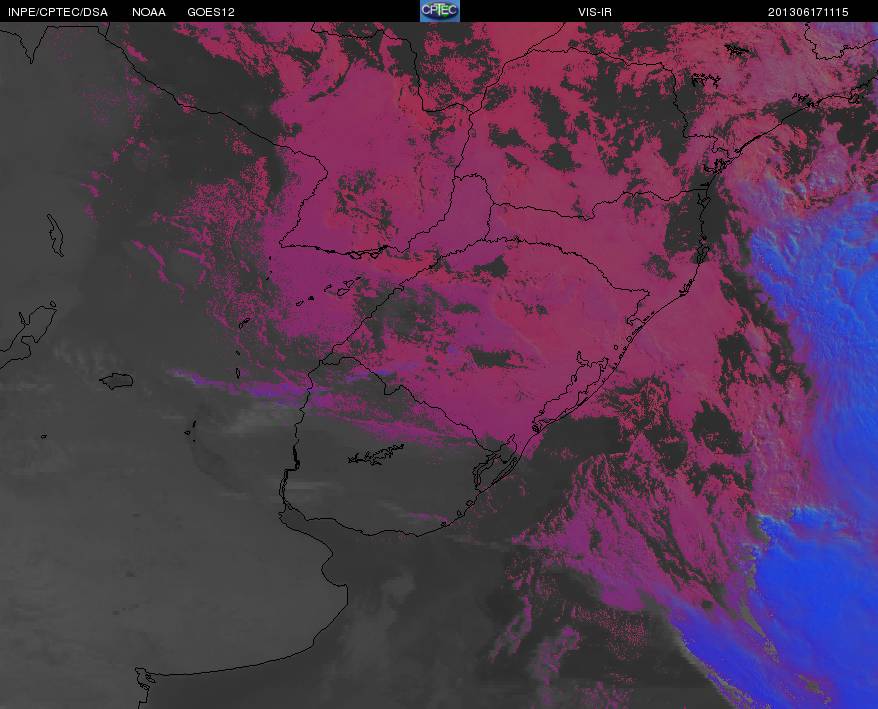The width and height of the screenshot is (878, 709).
Task: Click the VIS-IR channel label
Action: coord(595,12)
